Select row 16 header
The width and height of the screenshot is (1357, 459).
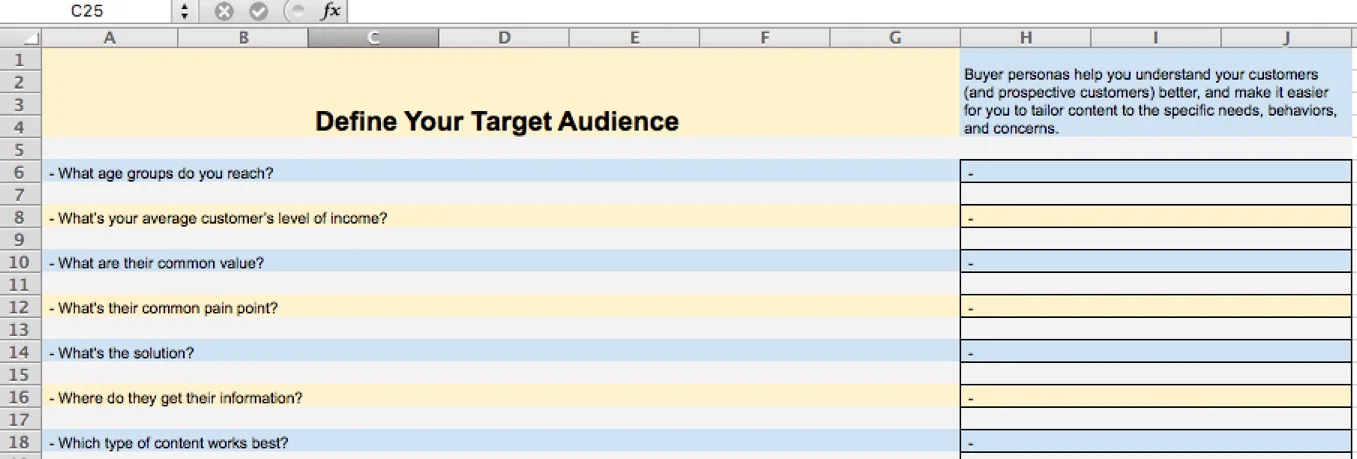(21, 397)
